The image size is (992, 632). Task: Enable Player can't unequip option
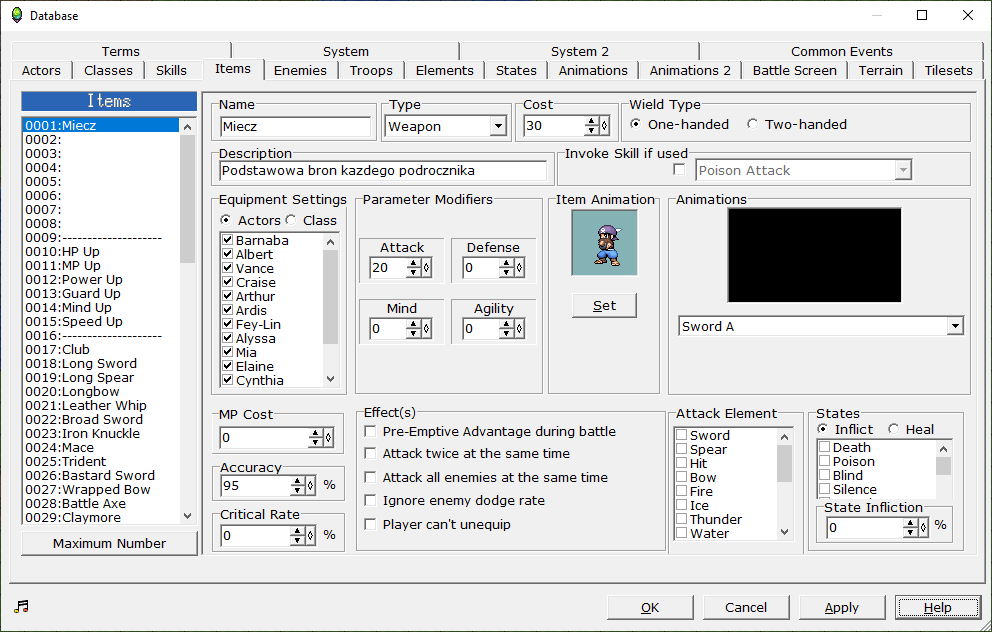[371, 524]
